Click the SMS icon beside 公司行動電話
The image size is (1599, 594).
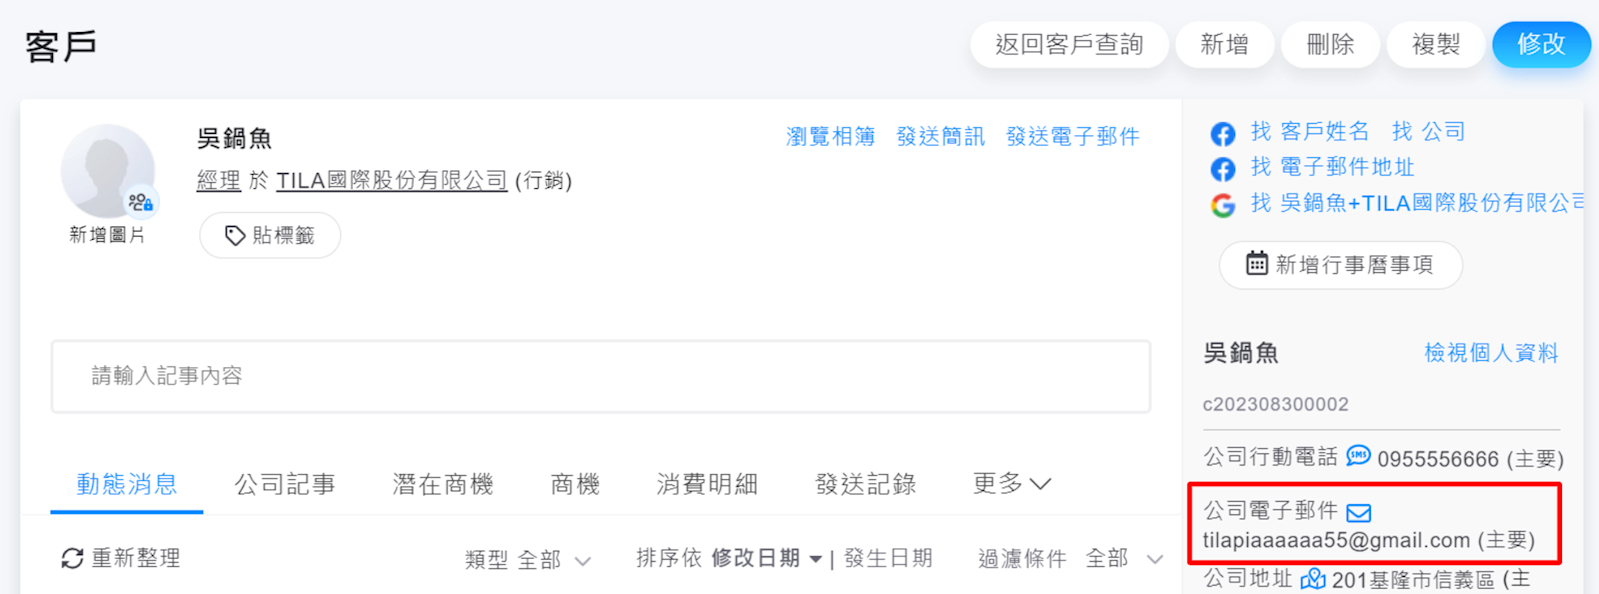[x=1358, y=456]
